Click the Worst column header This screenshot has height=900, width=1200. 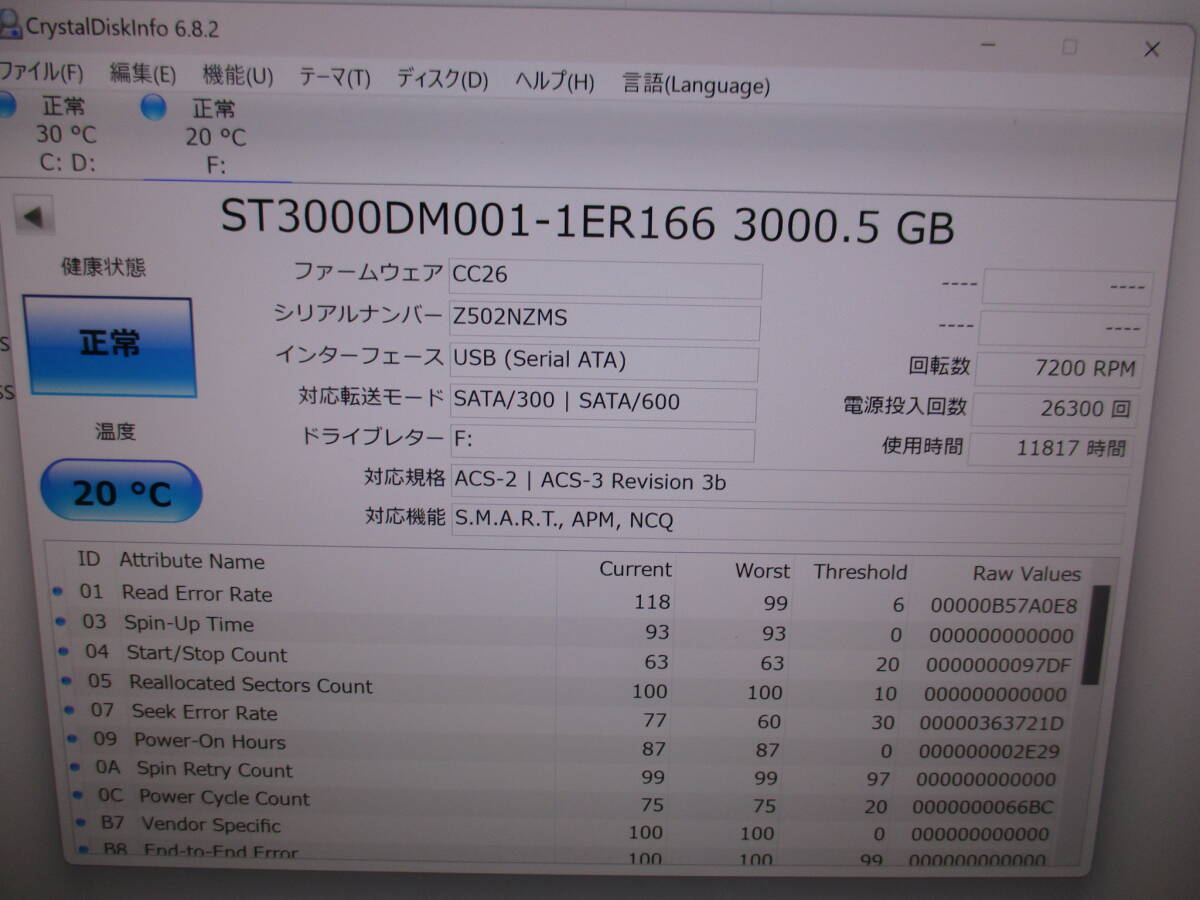tap(762, 571)
